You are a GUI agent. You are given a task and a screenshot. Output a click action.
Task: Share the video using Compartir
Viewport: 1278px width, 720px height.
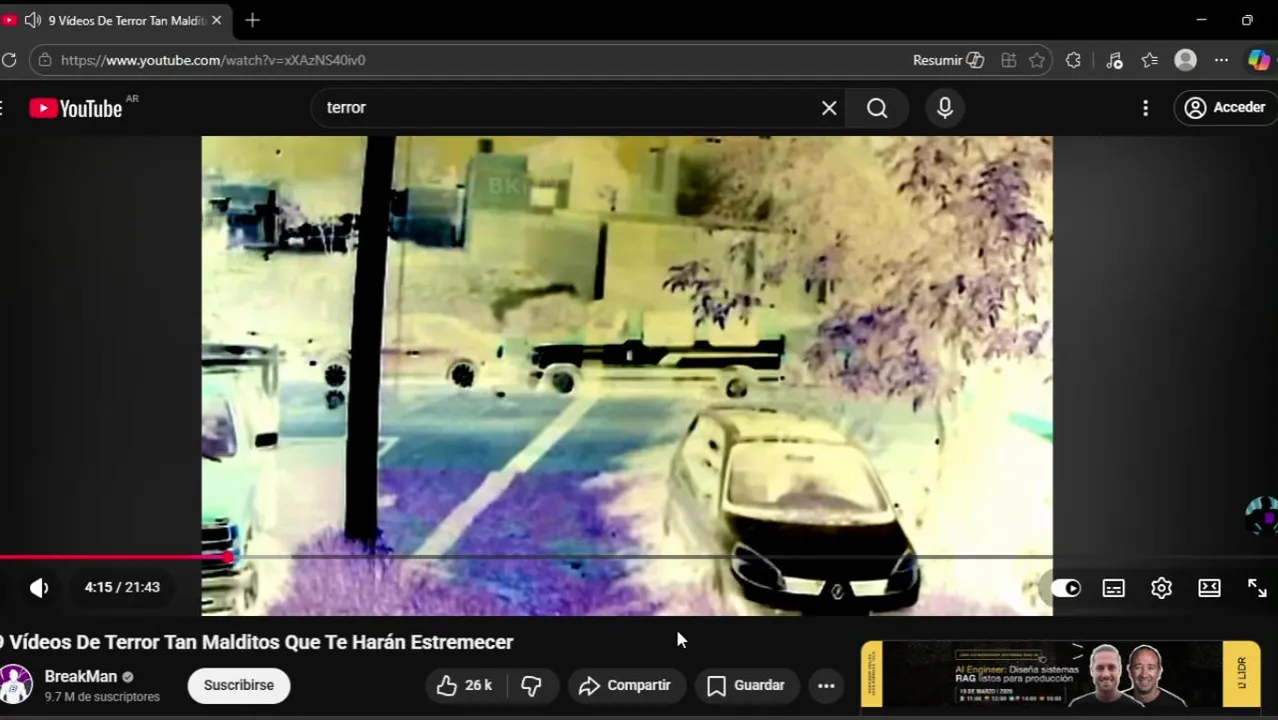625,685
